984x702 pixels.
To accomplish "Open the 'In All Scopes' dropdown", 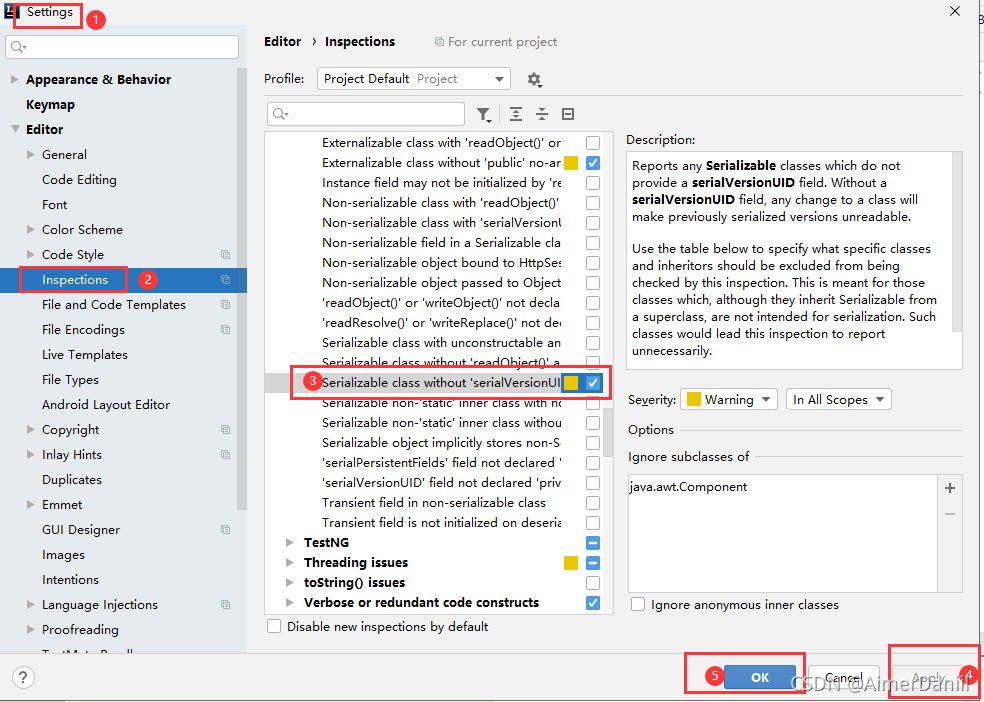I will (x=838, y=400).
